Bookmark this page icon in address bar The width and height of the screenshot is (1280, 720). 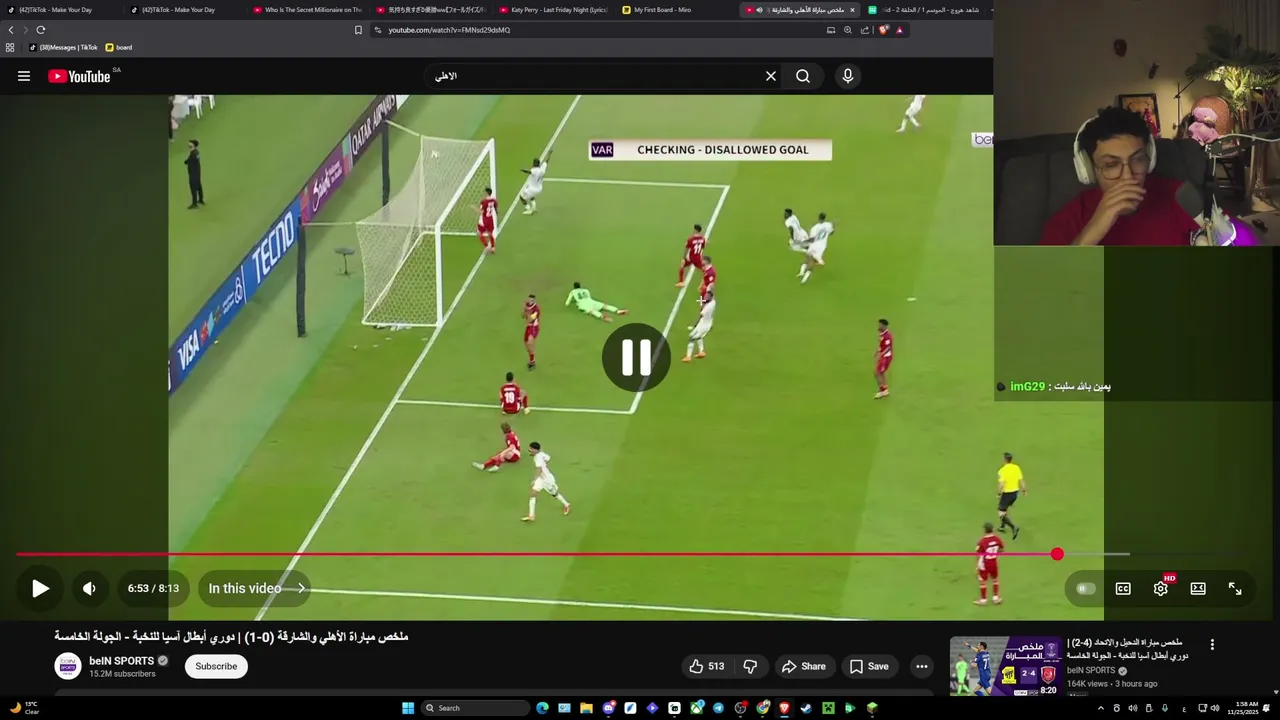tap(358, 30)
